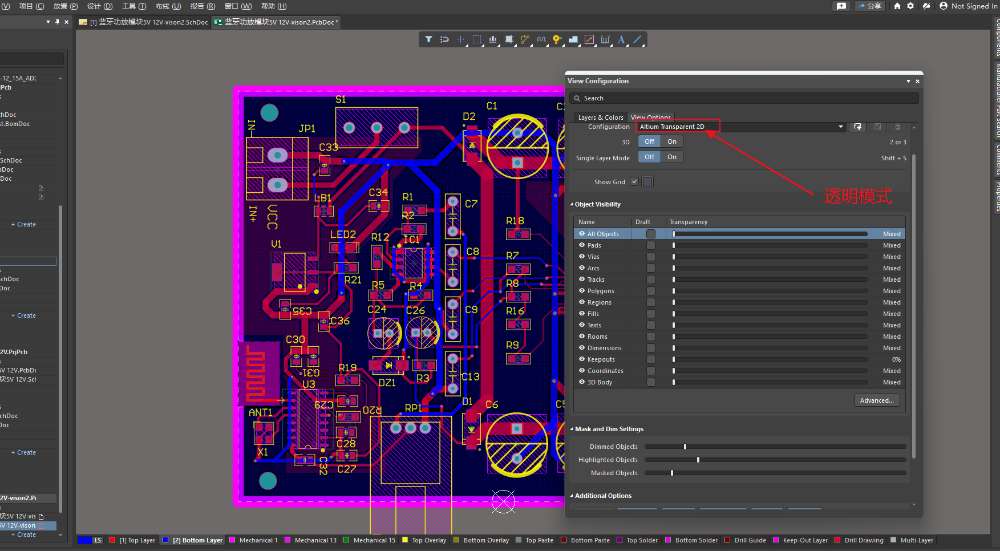Select Top Overlay layer tab
The image size is (1000, 551).
pos(425,540)
